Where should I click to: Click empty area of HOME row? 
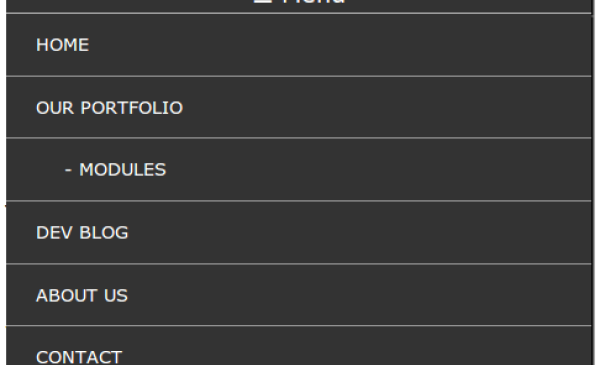344,45
